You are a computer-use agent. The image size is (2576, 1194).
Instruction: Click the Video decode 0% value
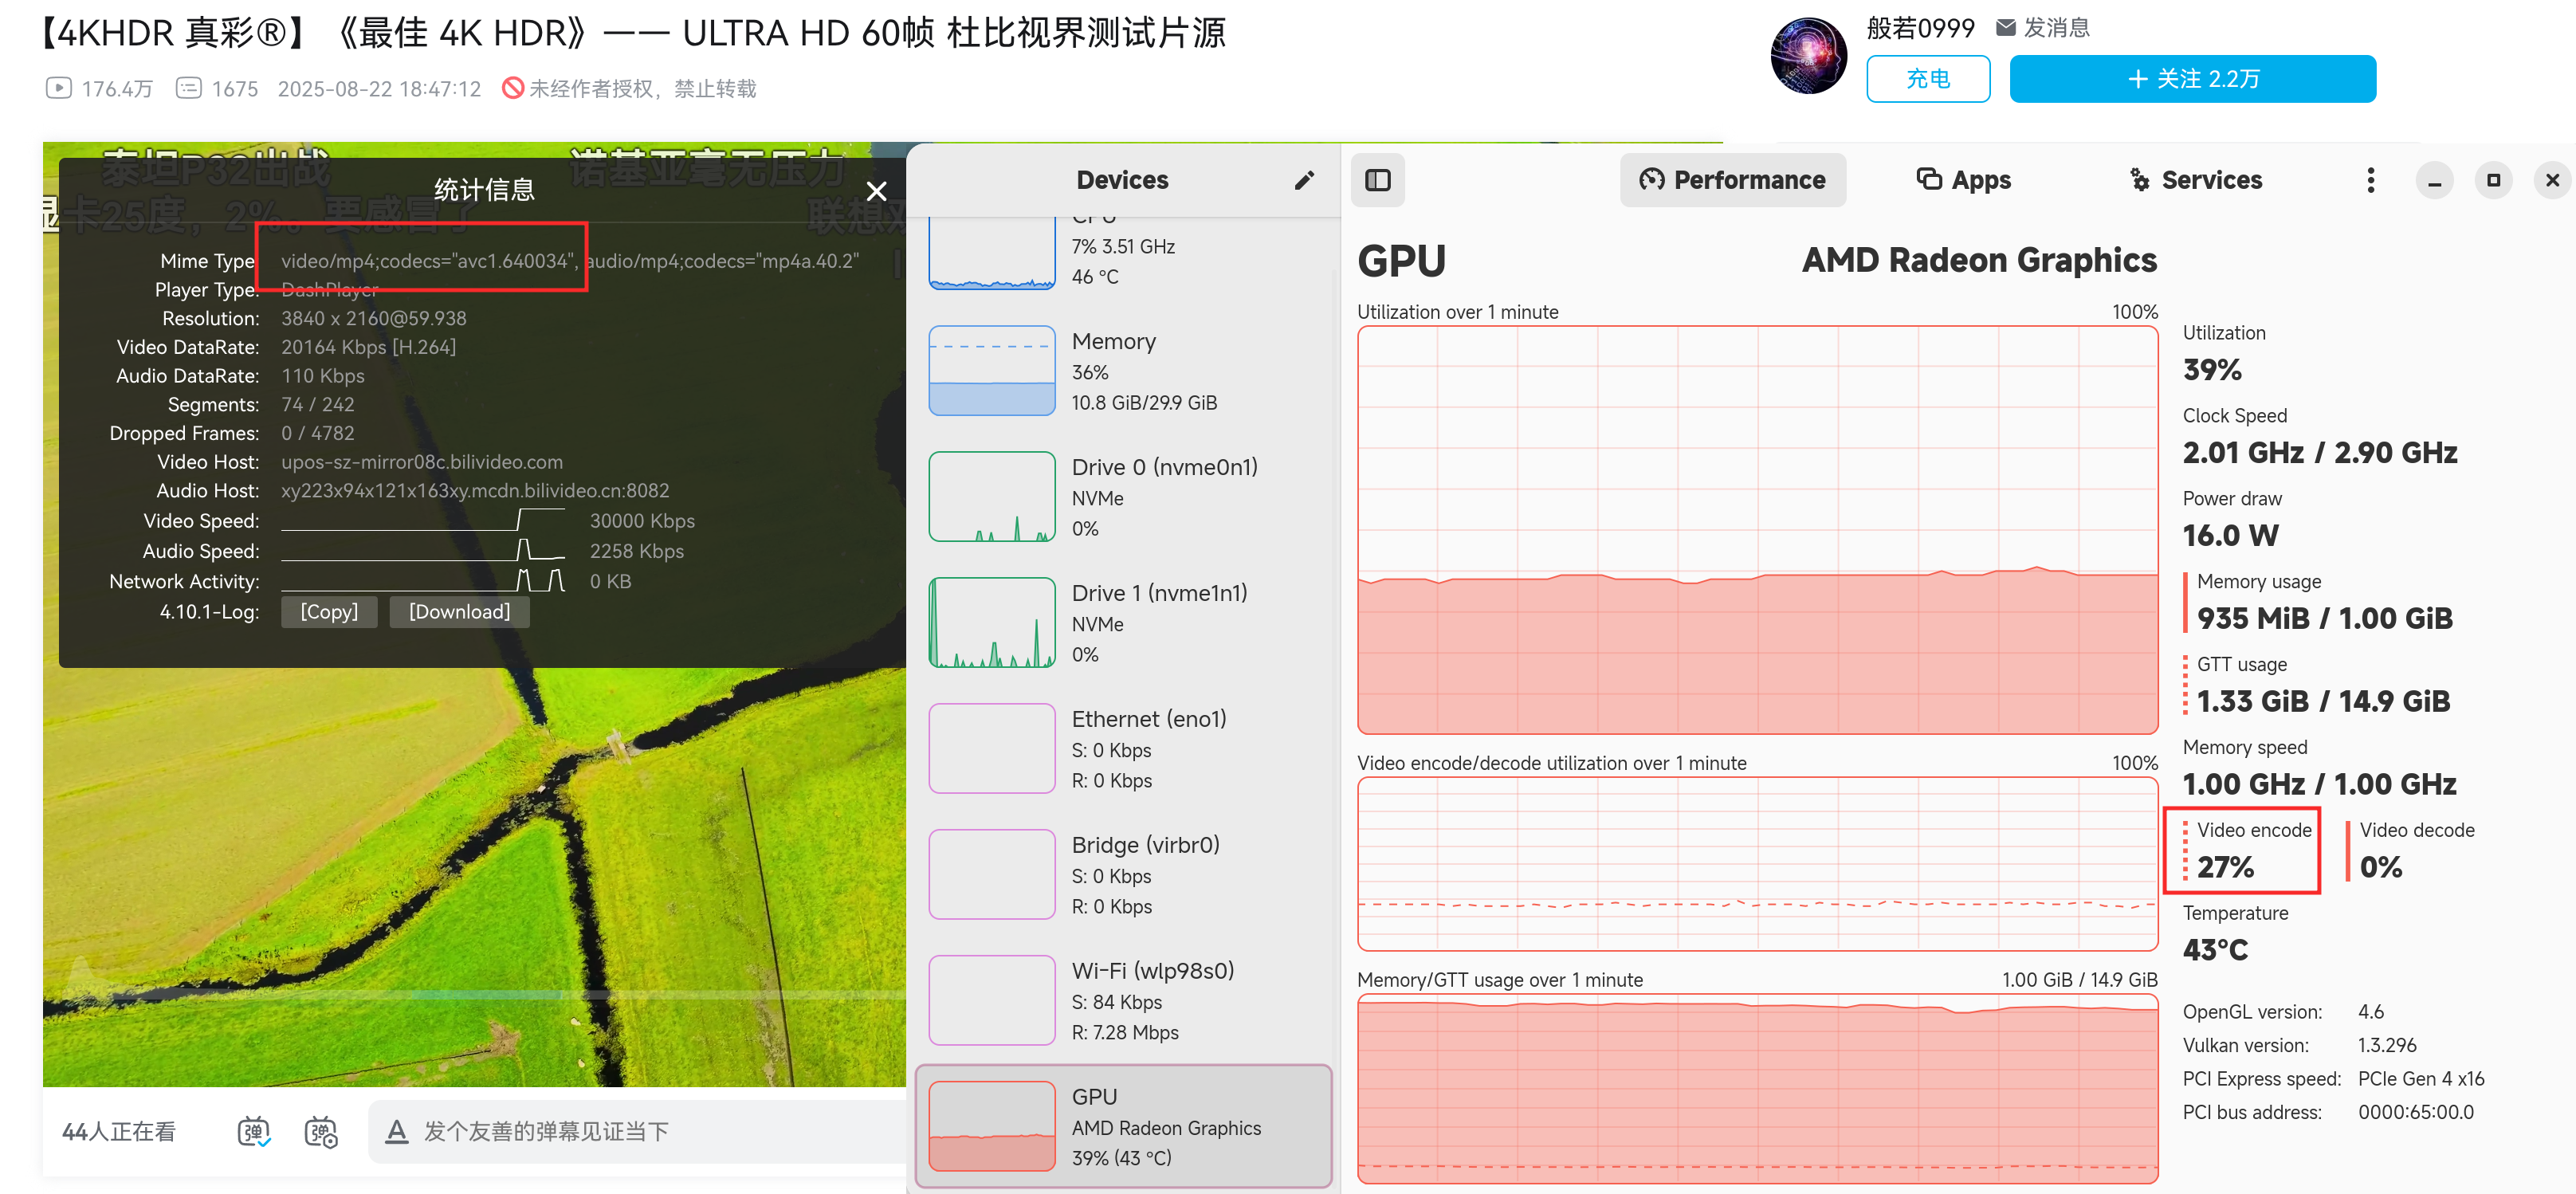click(x=2380, y=866)
